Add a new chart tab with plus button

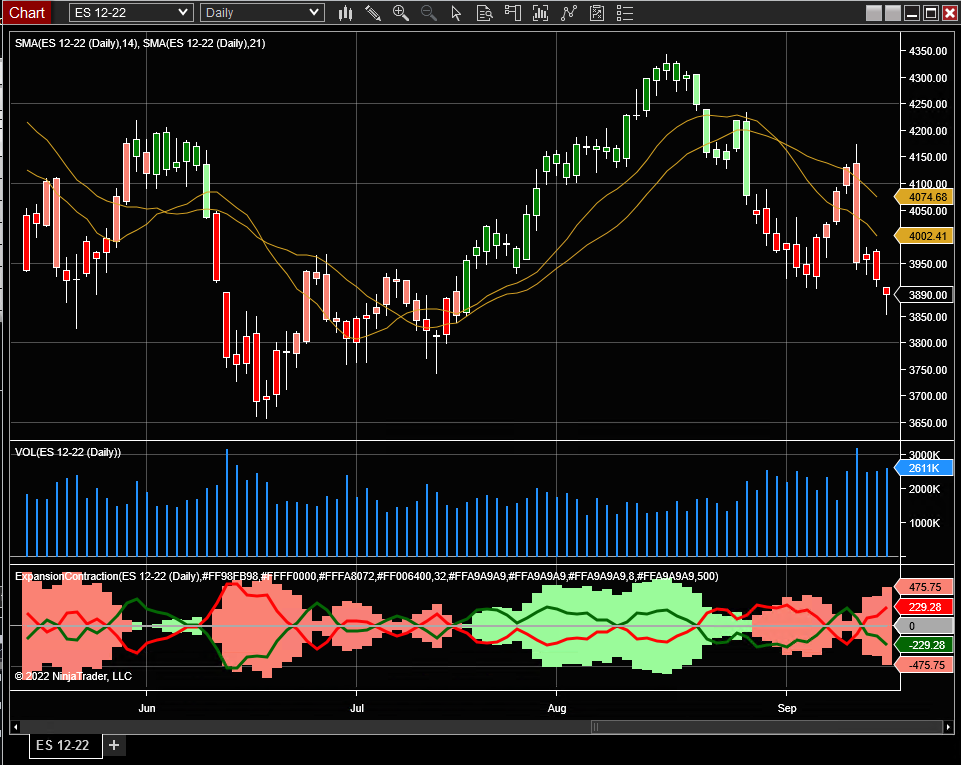pyautogui.click(x=114, y=745)
